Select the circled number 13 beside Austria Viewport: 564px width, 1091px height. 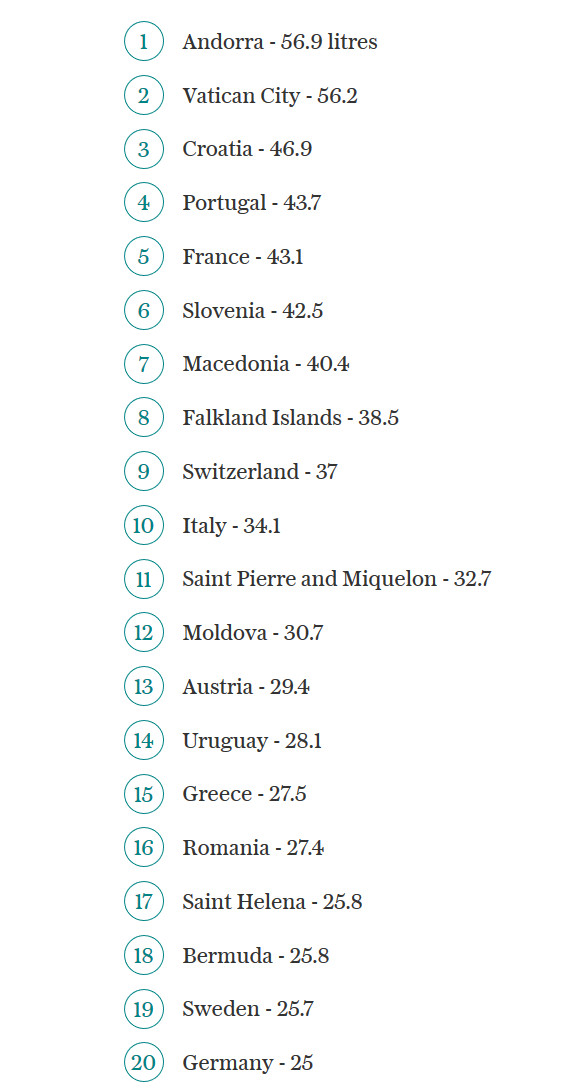coord(144,687)
